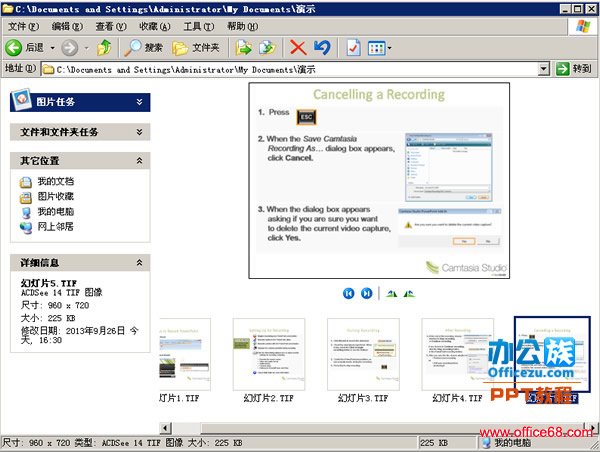Open 网上邻居 link
This screenshot has height=452, width=600.
tap(56, 227)
